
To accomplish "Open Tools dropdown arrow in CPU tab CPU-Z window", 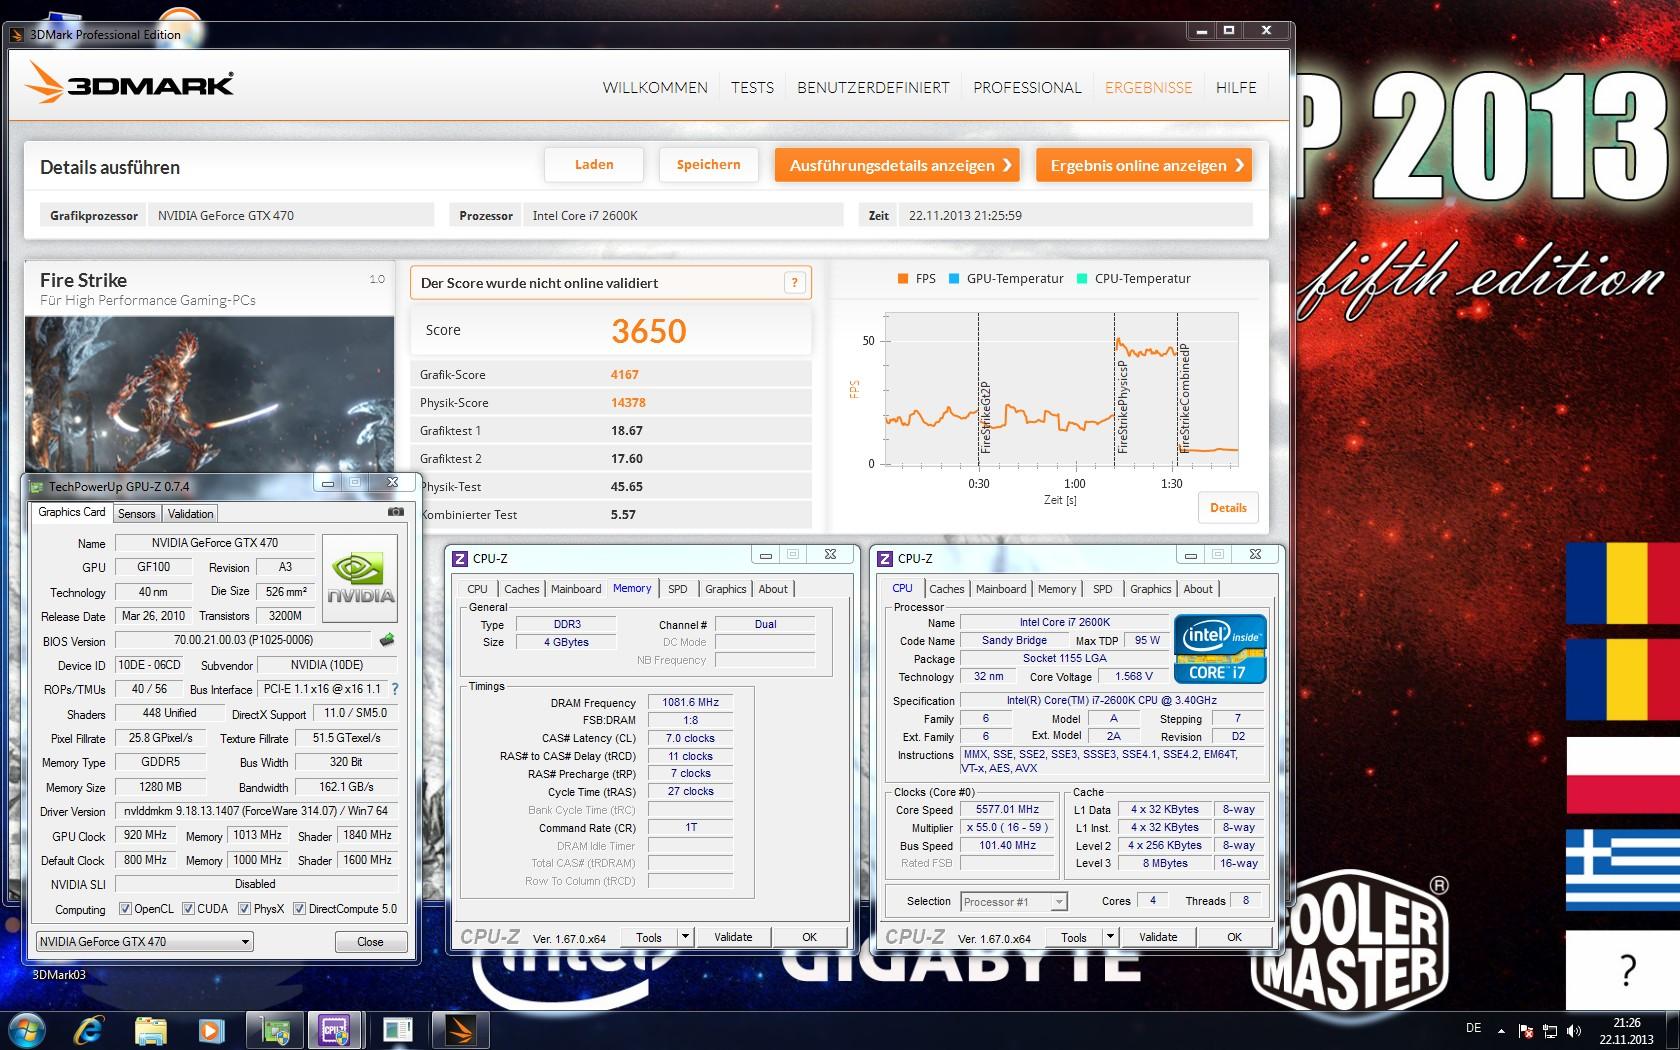I will pyautogui.click(x=1110, y=937).
